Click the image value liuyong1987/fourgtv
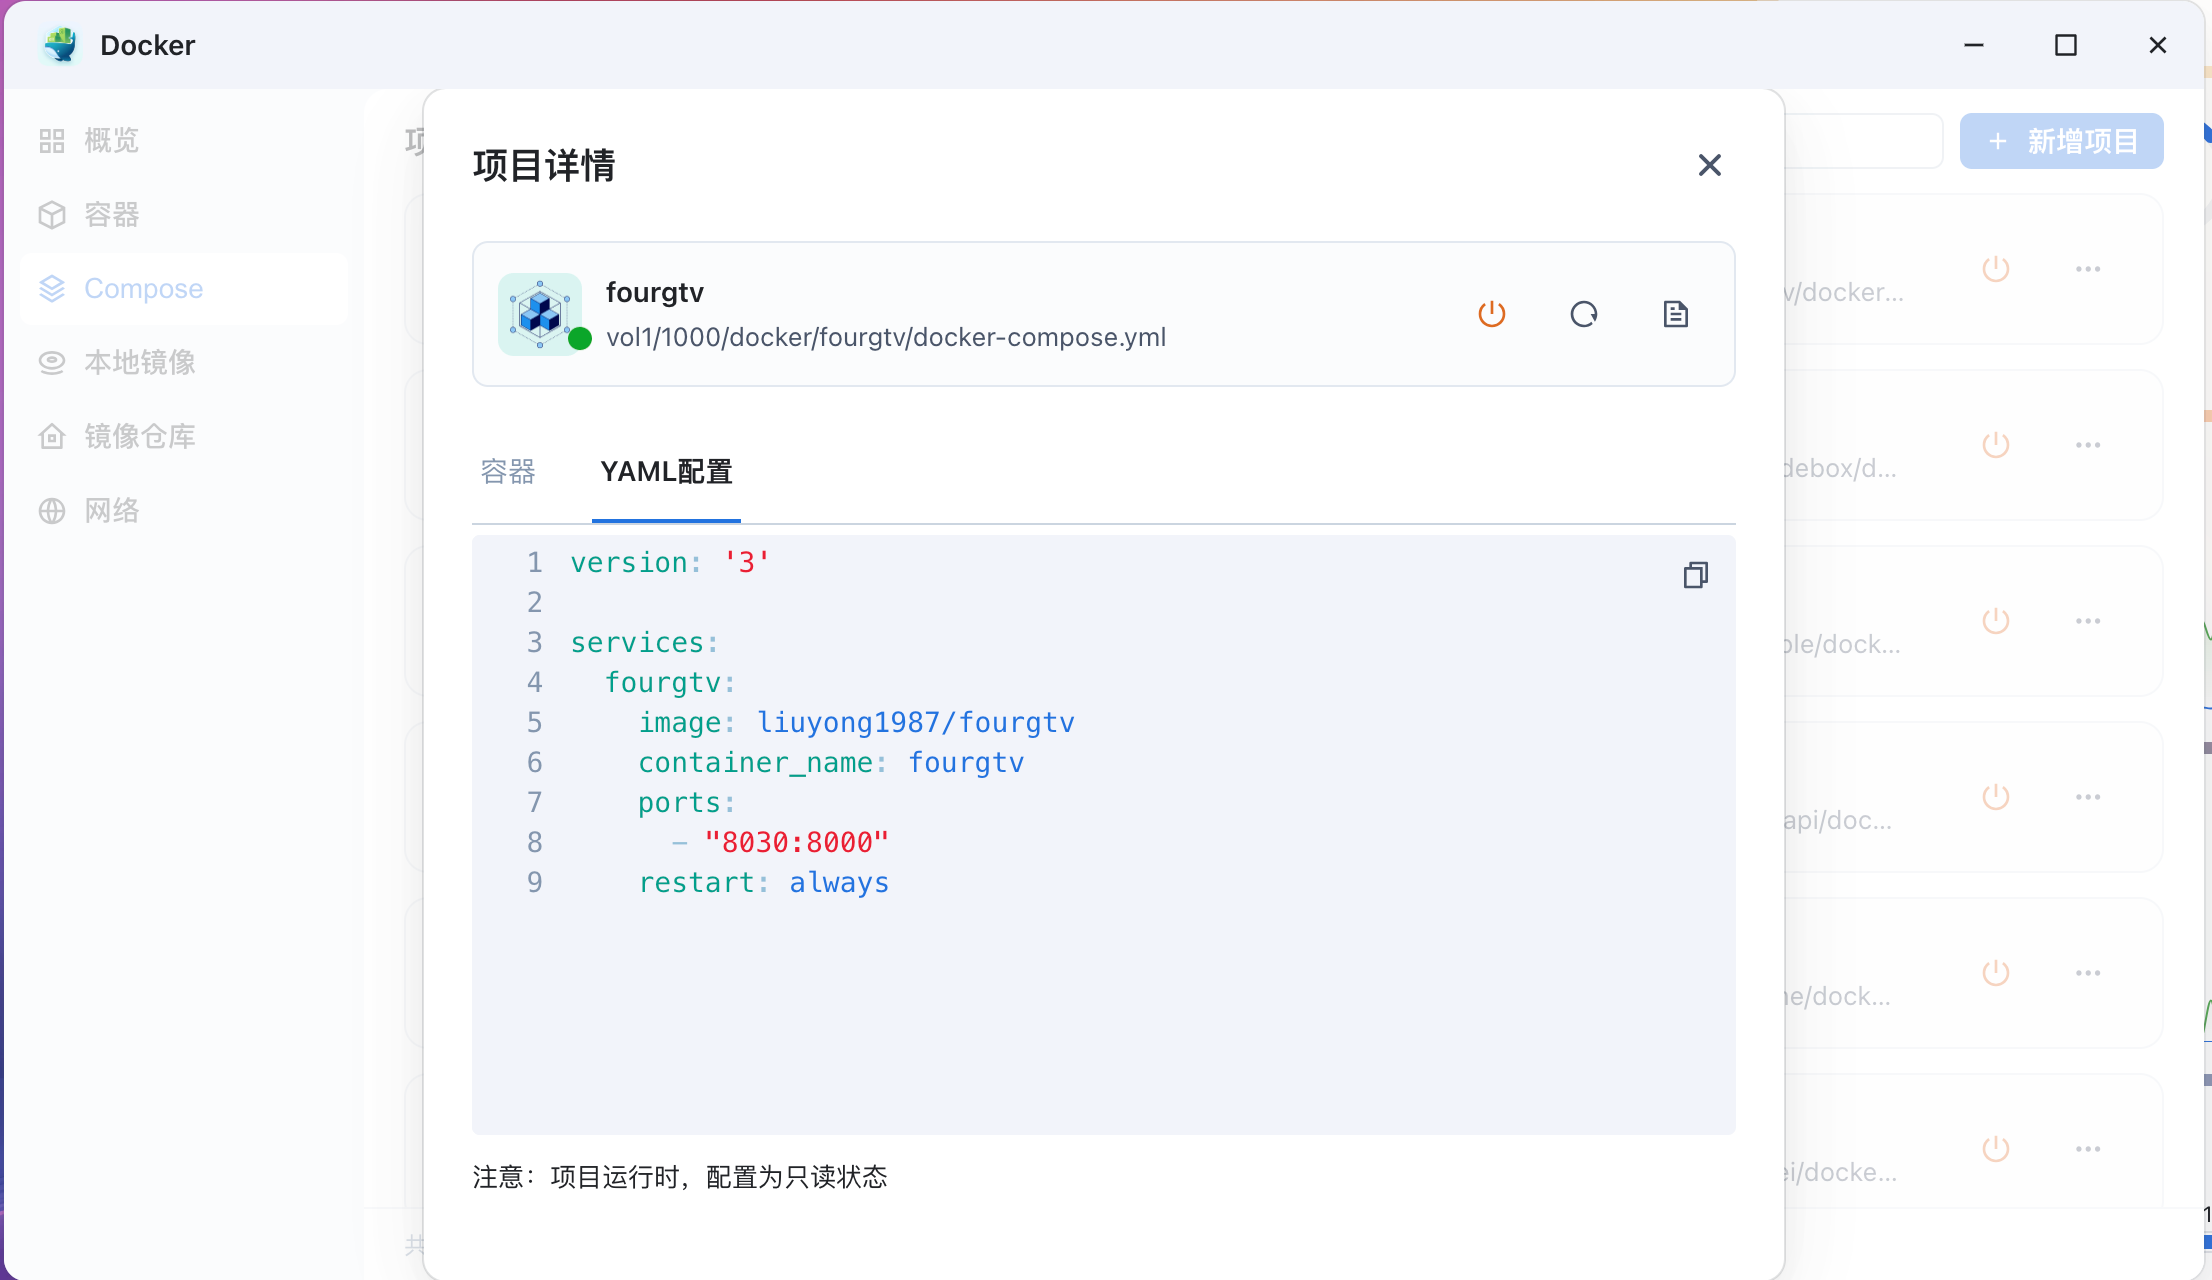 915,722
